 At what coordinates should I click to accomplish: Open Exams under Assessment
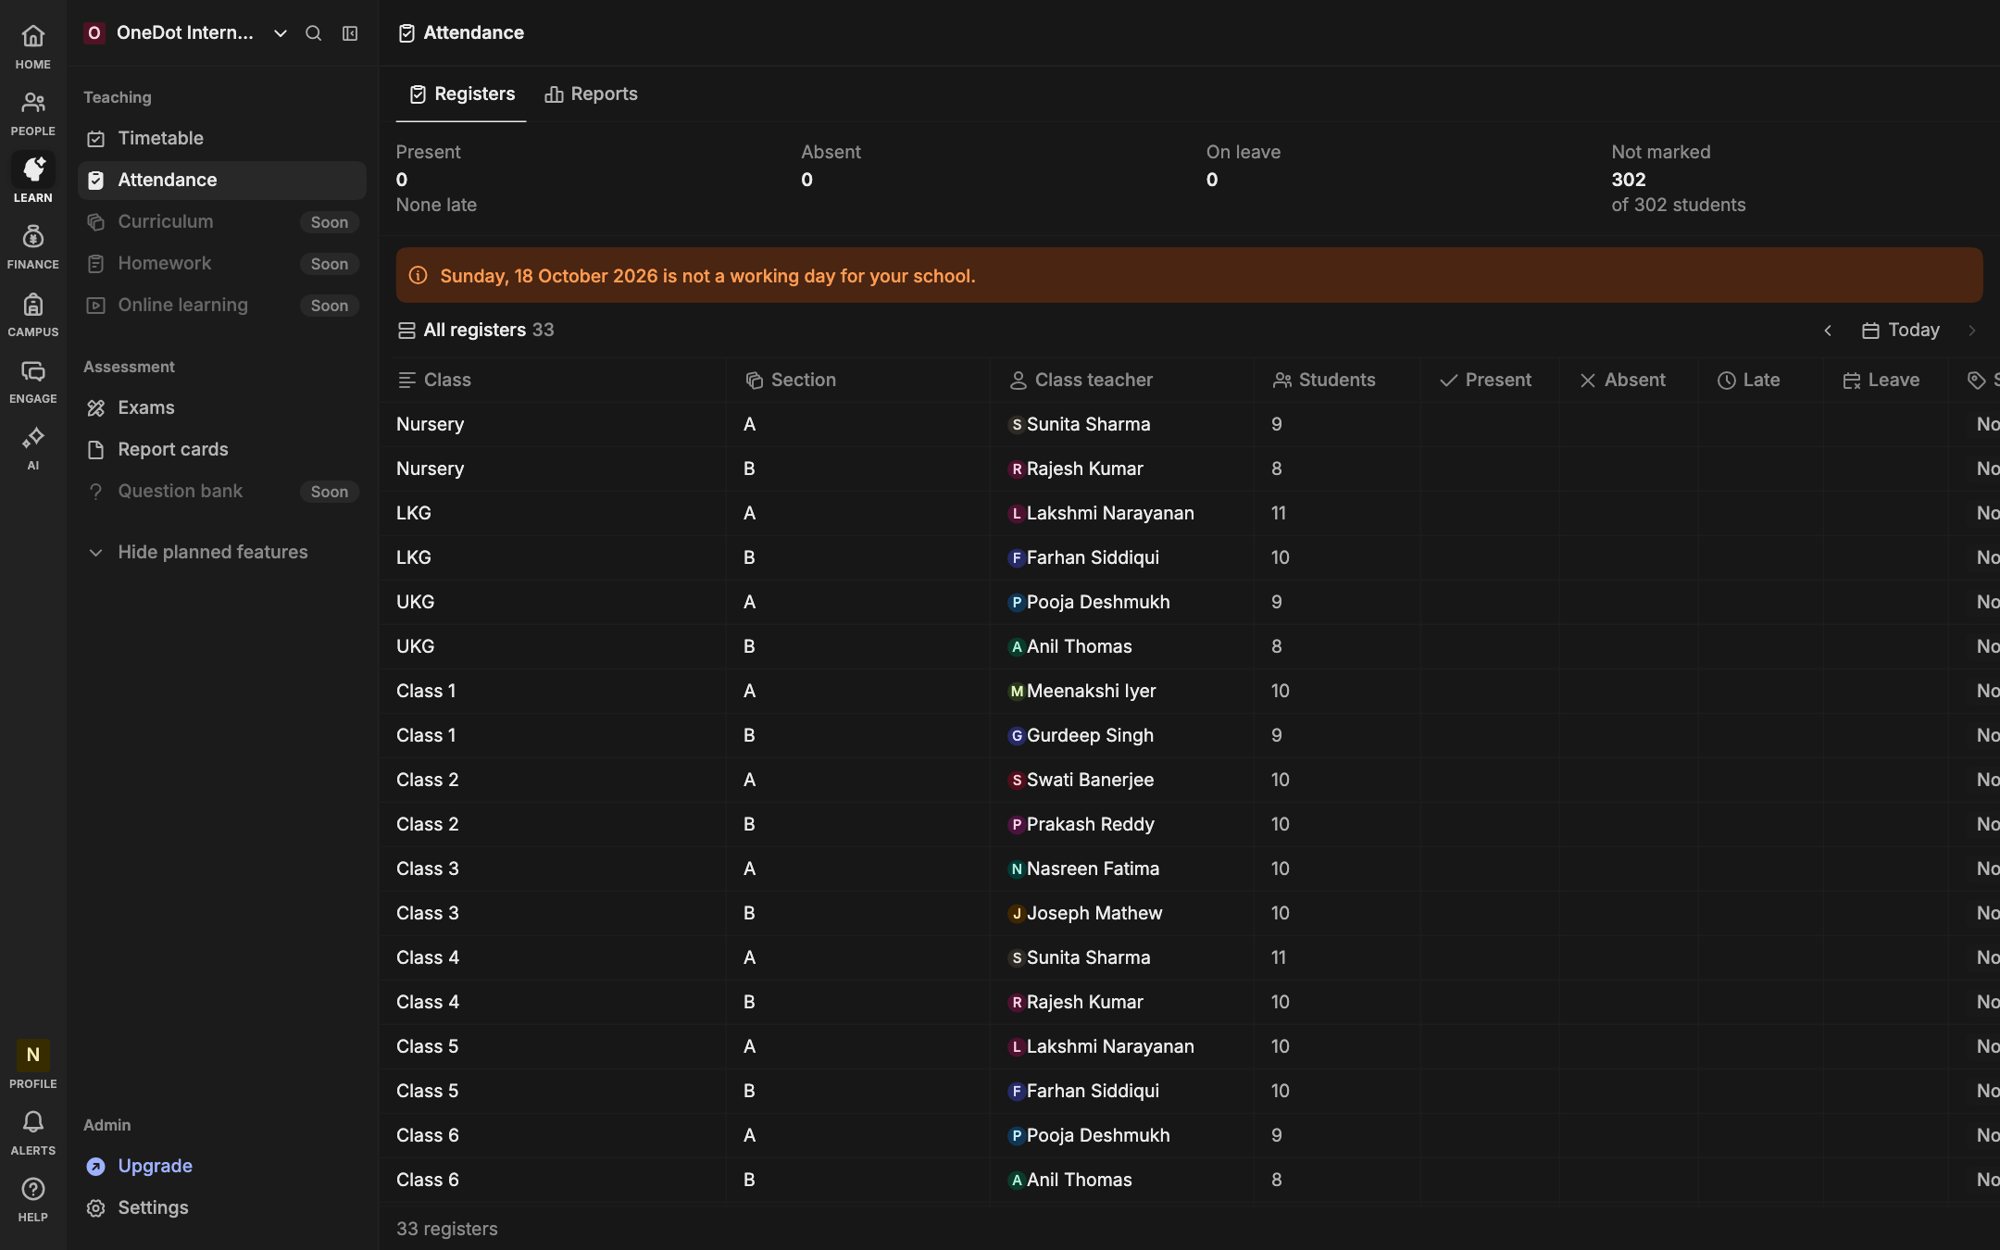click(221, 408)
